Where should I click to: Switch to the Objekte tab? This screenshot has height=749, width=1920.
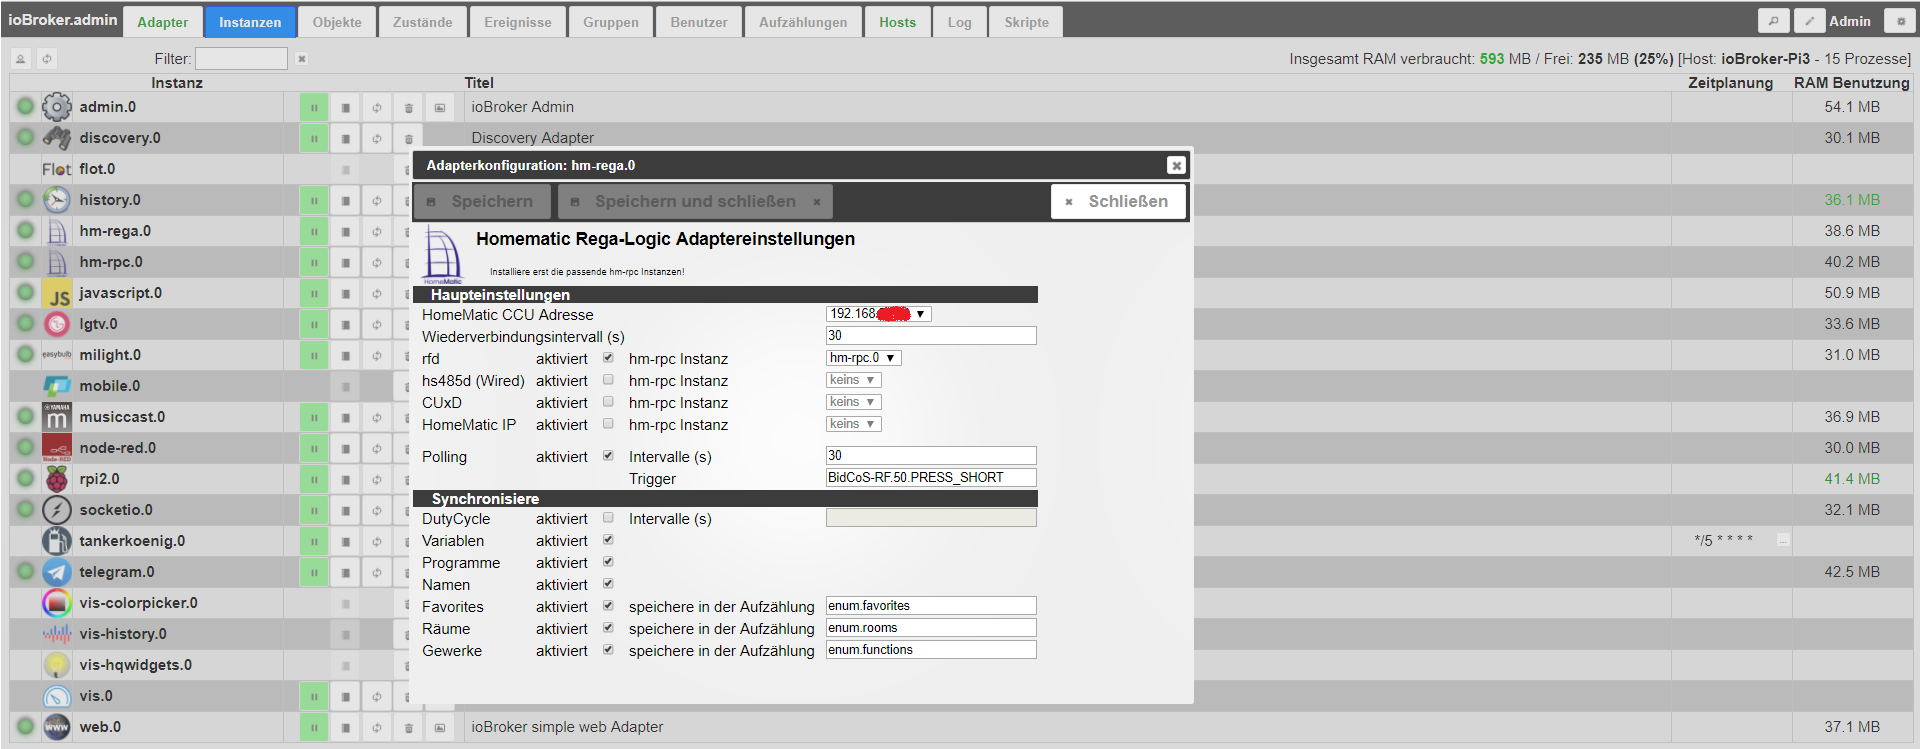337,22
